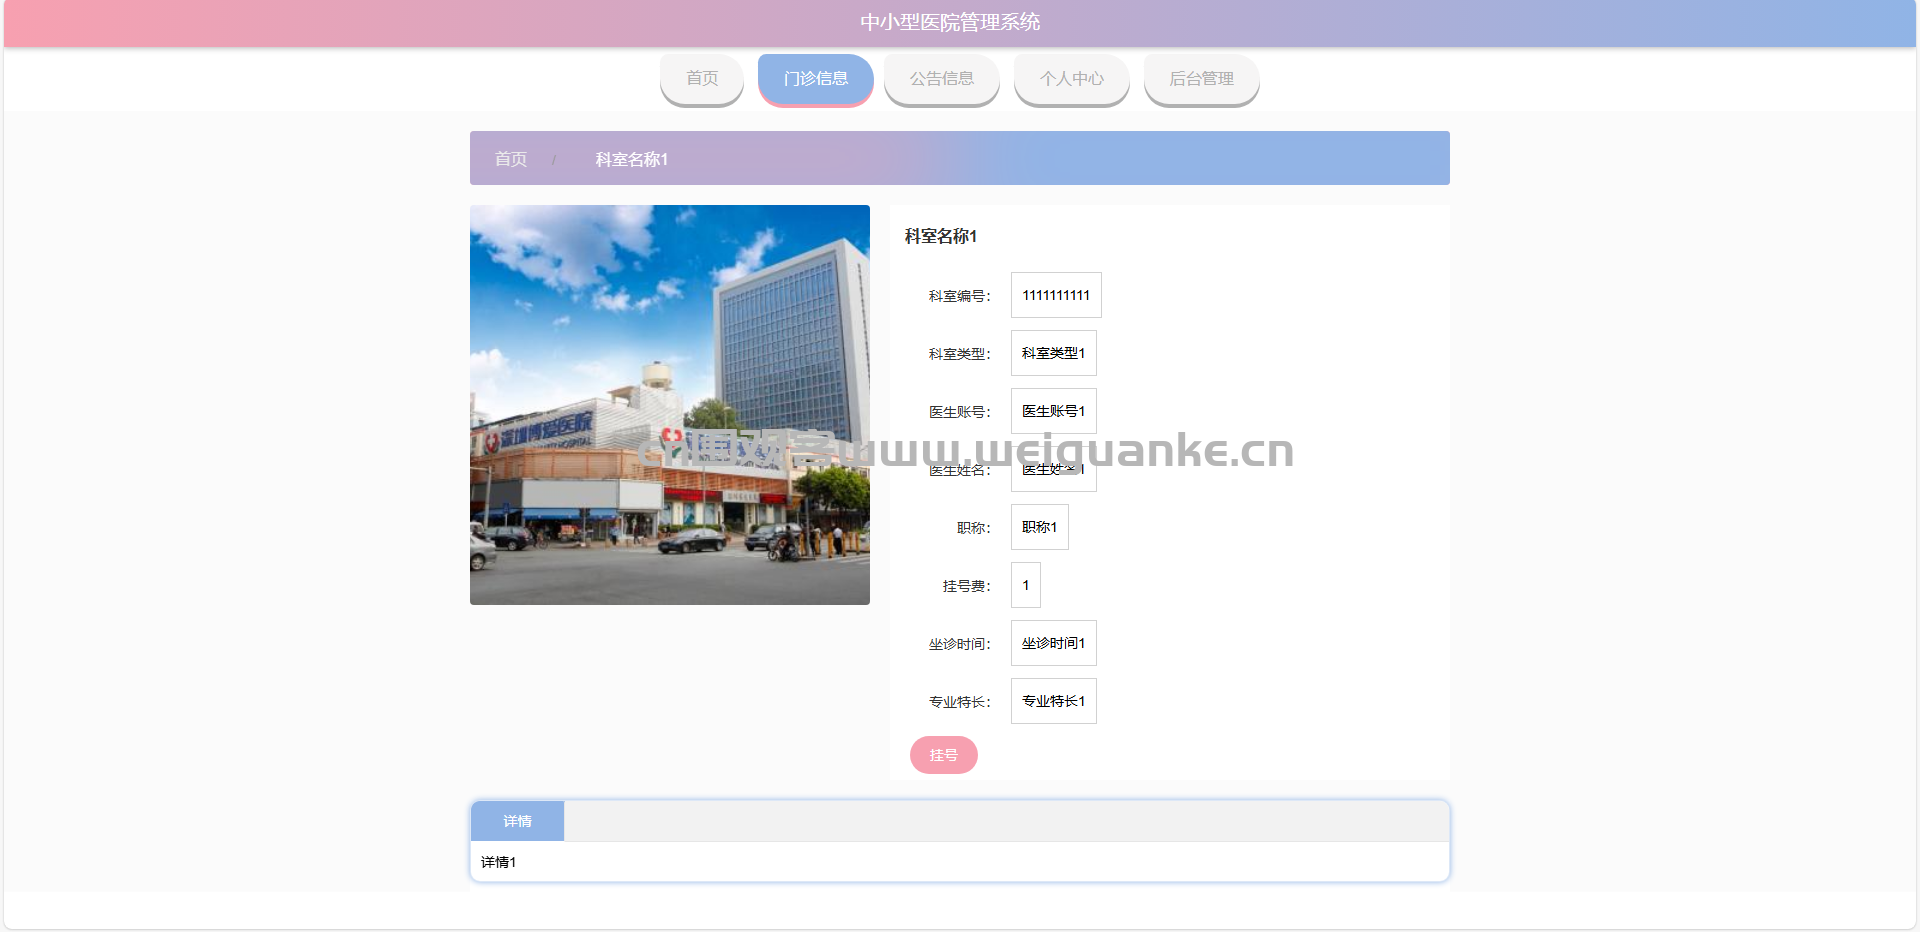
Task: Click the 专业特长: label
Action: (x=960, y=702)
